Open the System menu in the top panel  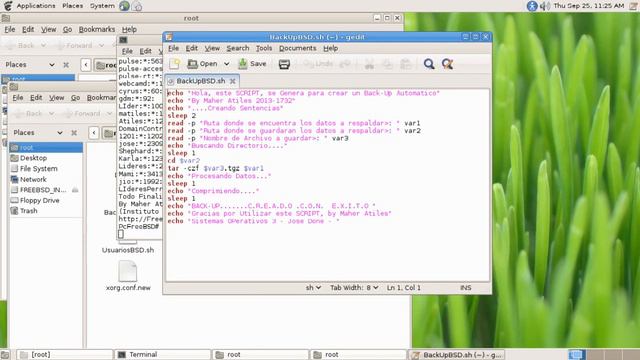(x=102, y=6)
